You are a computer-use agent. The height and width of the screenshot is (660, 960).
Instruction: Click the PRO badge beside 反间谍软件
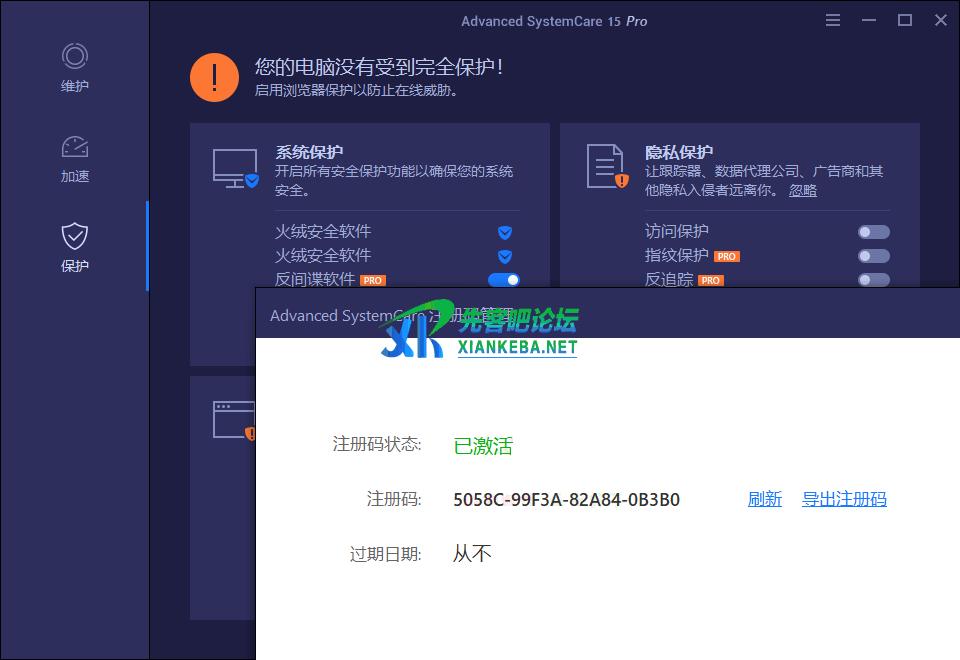[373, 281]
